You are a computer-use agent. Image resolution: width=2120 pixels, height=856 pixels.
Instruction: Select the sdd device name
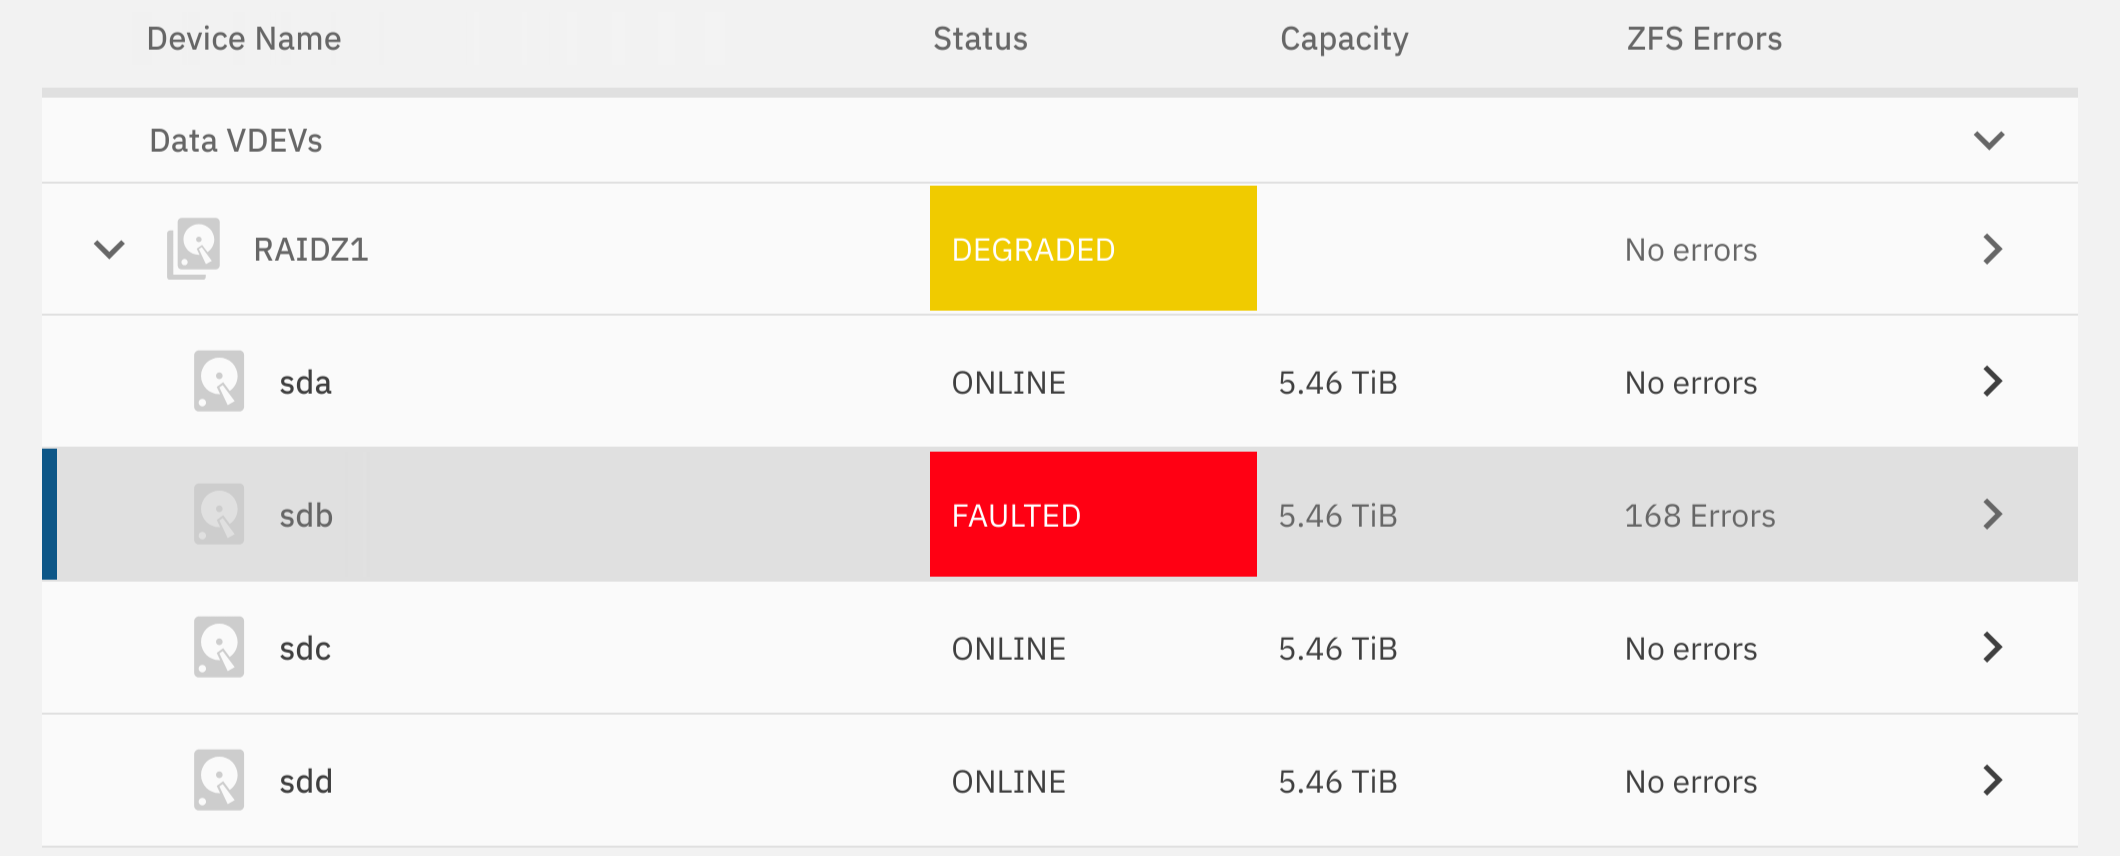(x=305, y=782)
